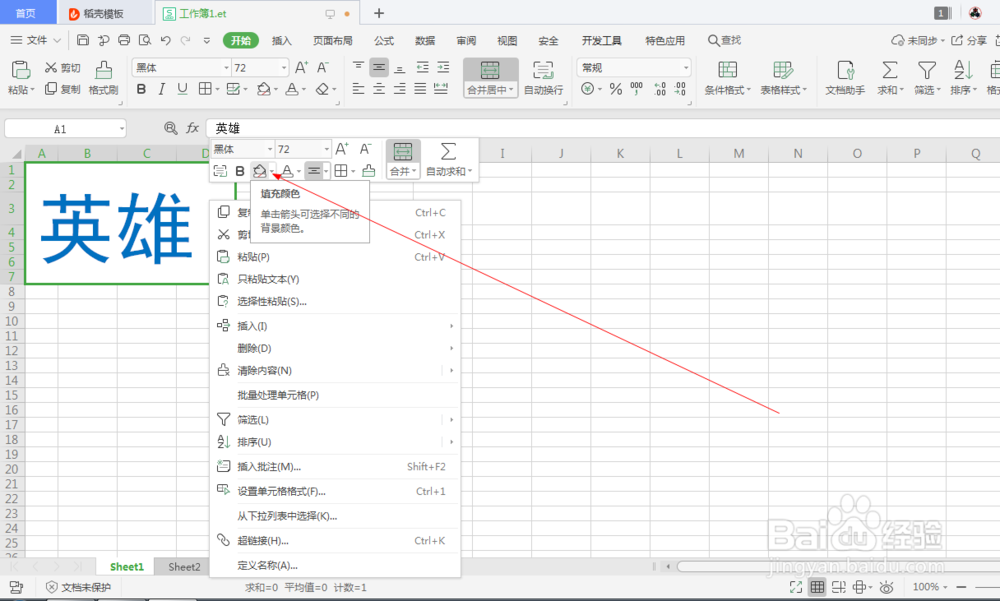
Task: Click the Cut (剪切) scissors button in ribbon
Action: [x=62, y=68]
